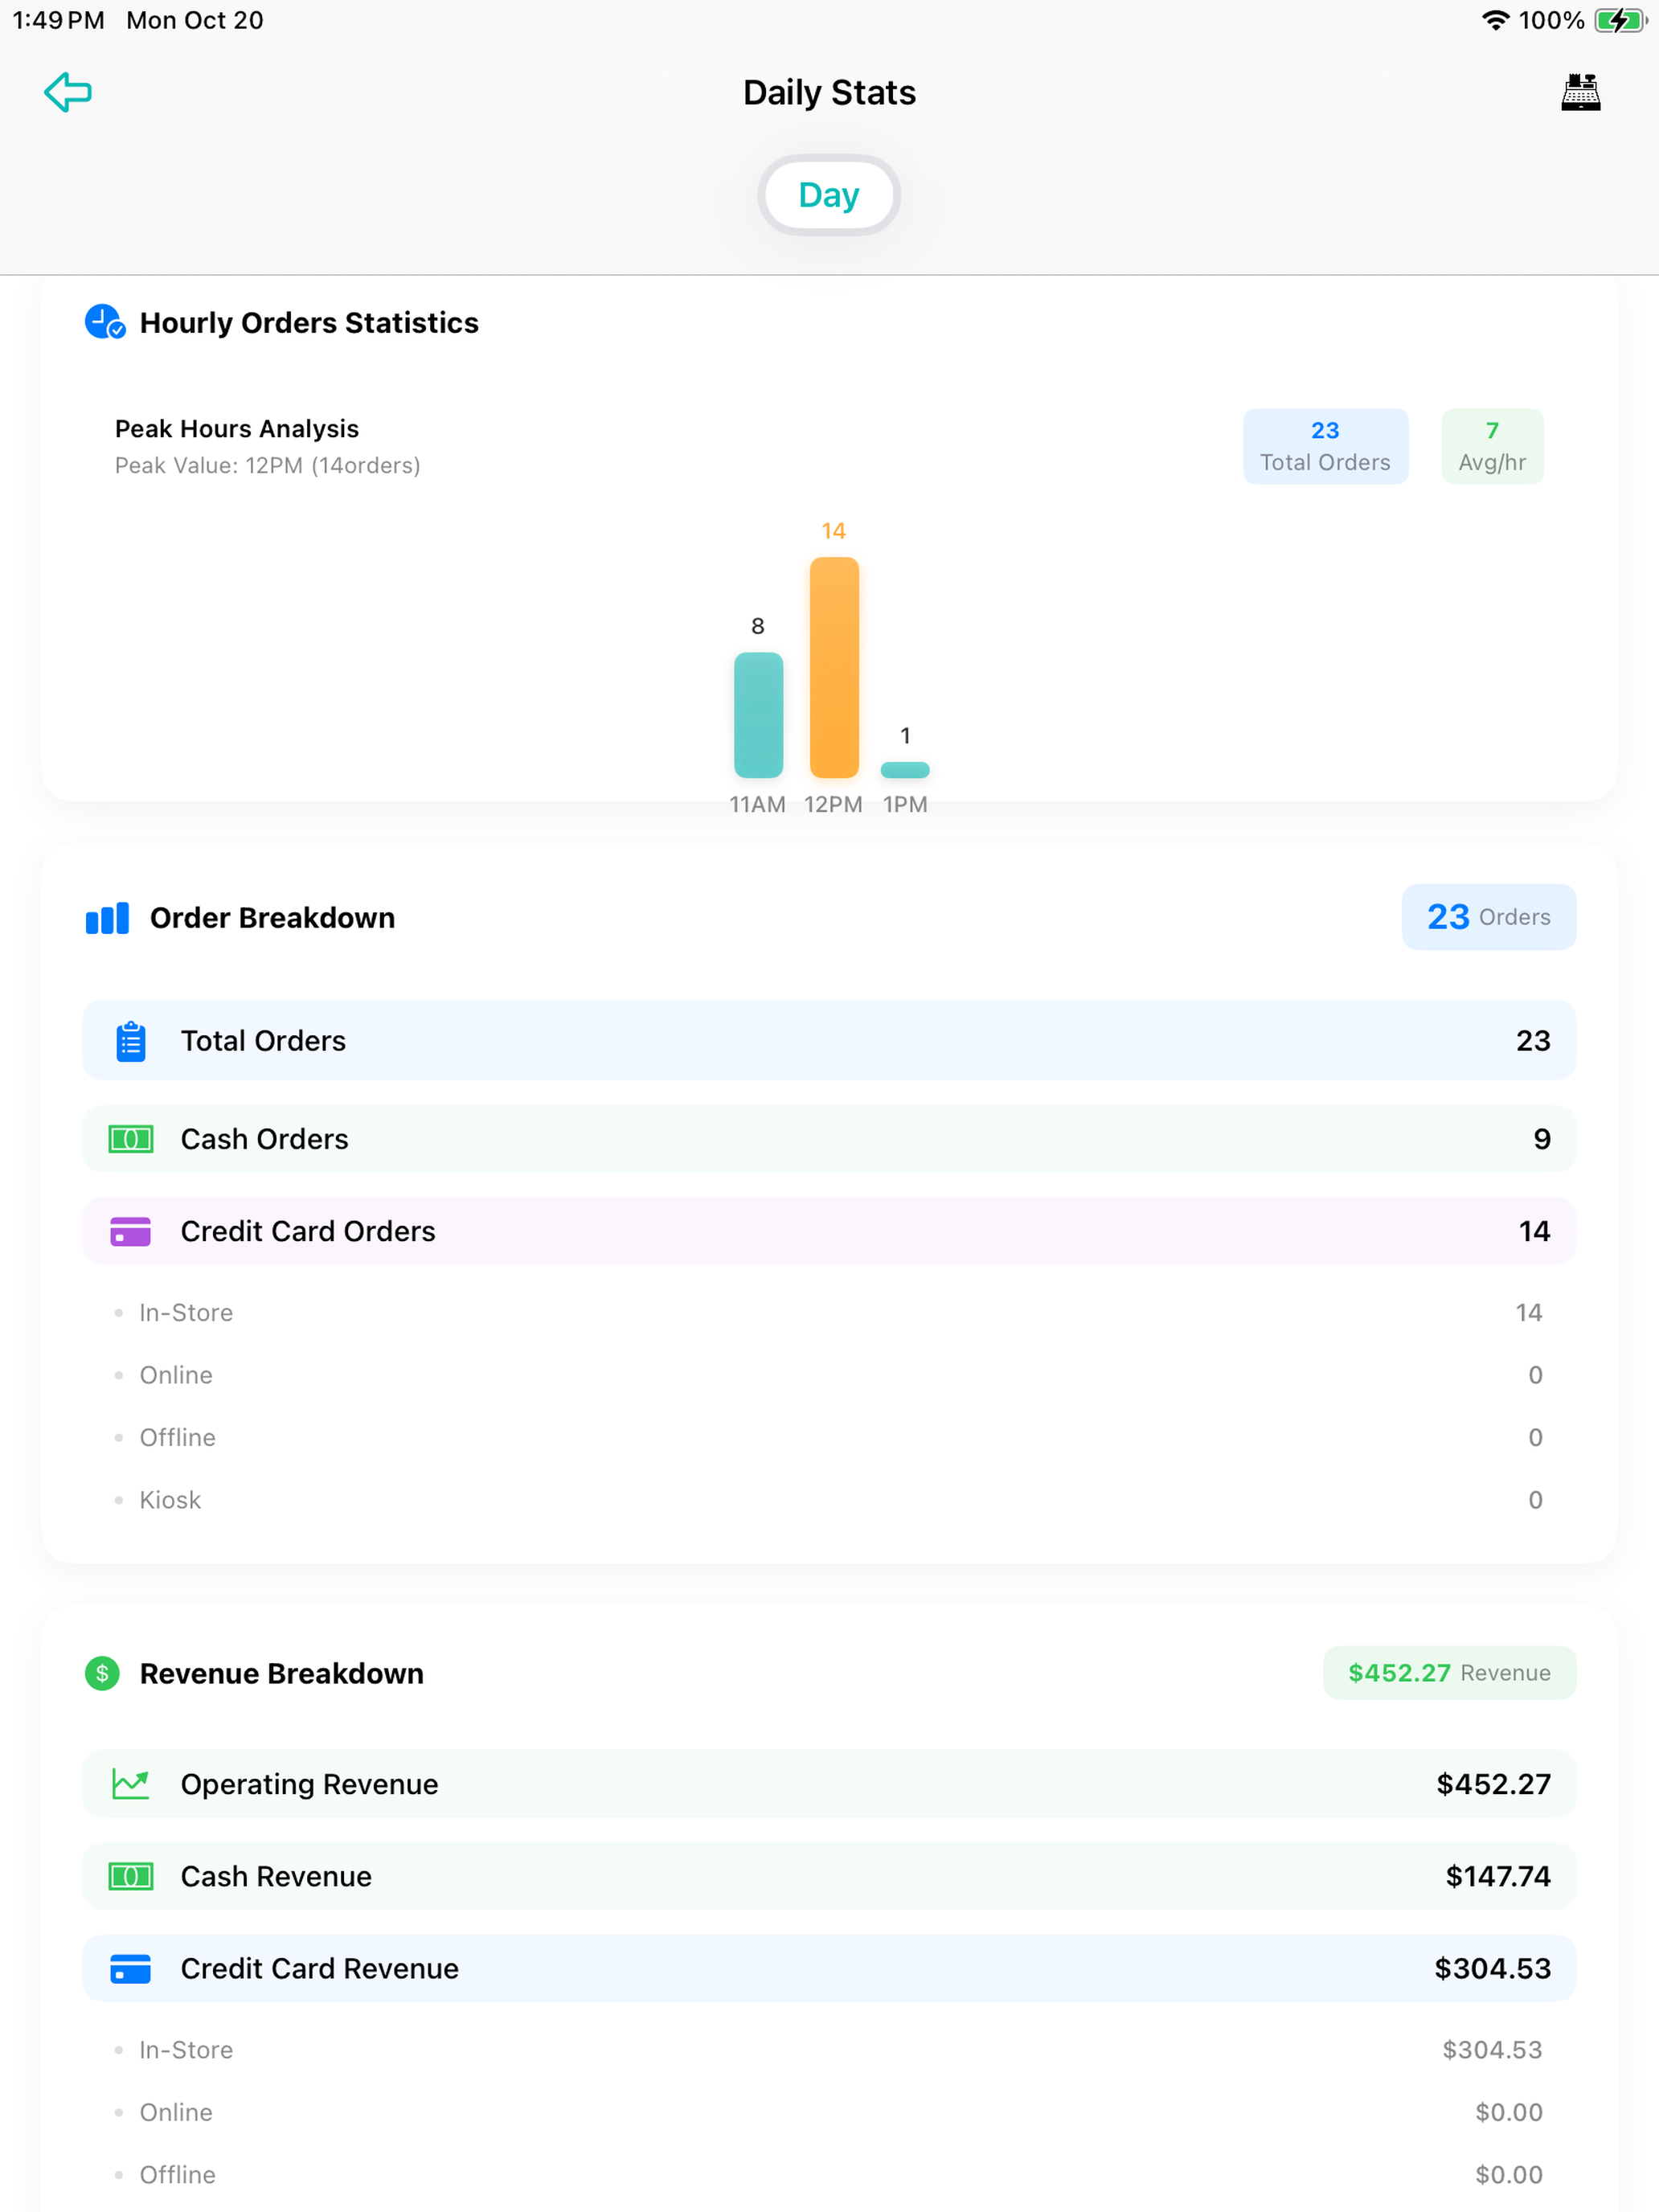
Task: Select the small 1PM bar
Action: 905,770
